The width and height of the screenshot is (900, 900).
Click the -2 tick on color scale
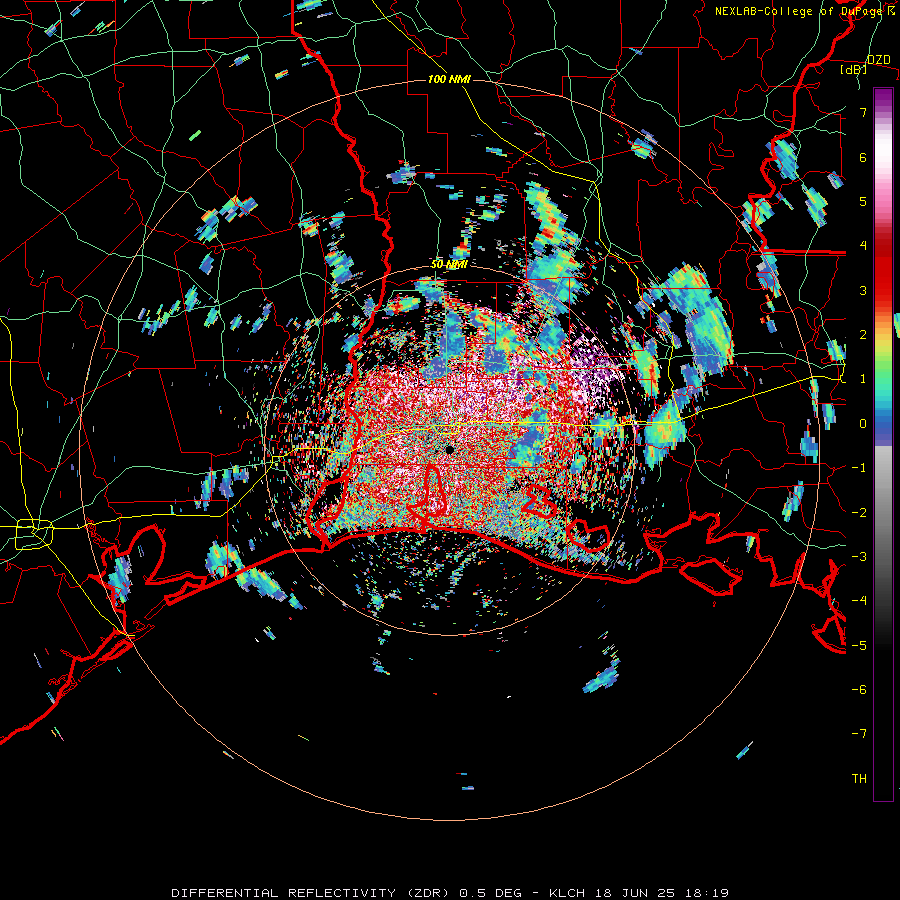tap(859, 513)
